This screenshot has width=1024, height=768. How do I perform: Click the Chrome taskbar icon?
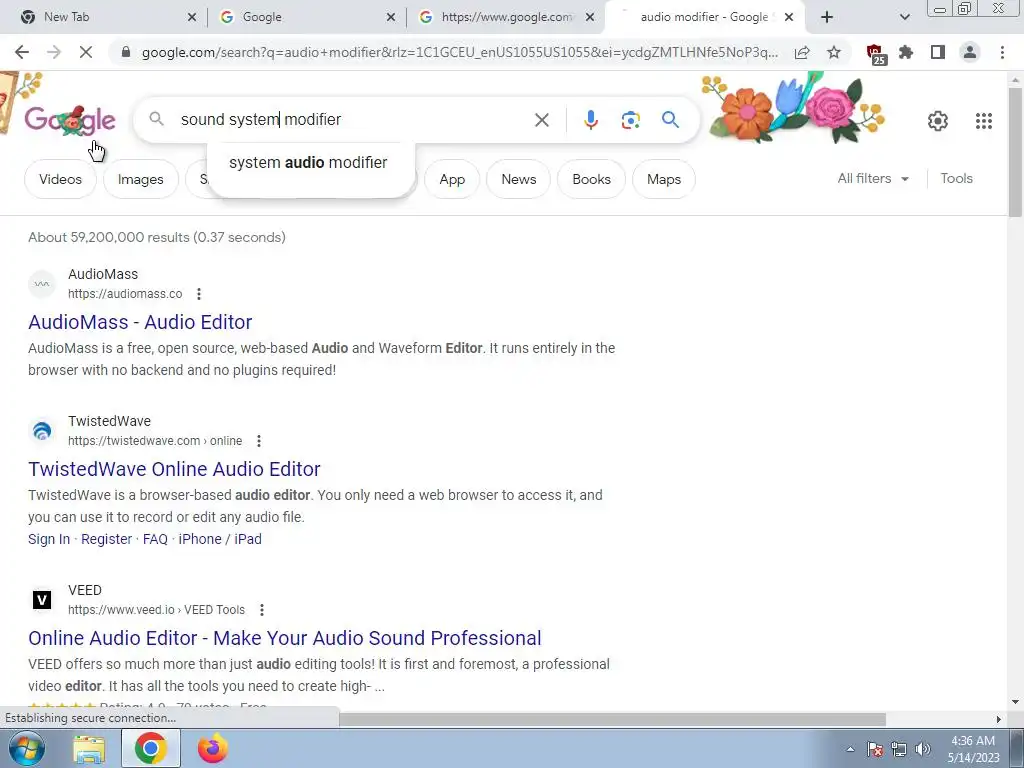point(151,748)
